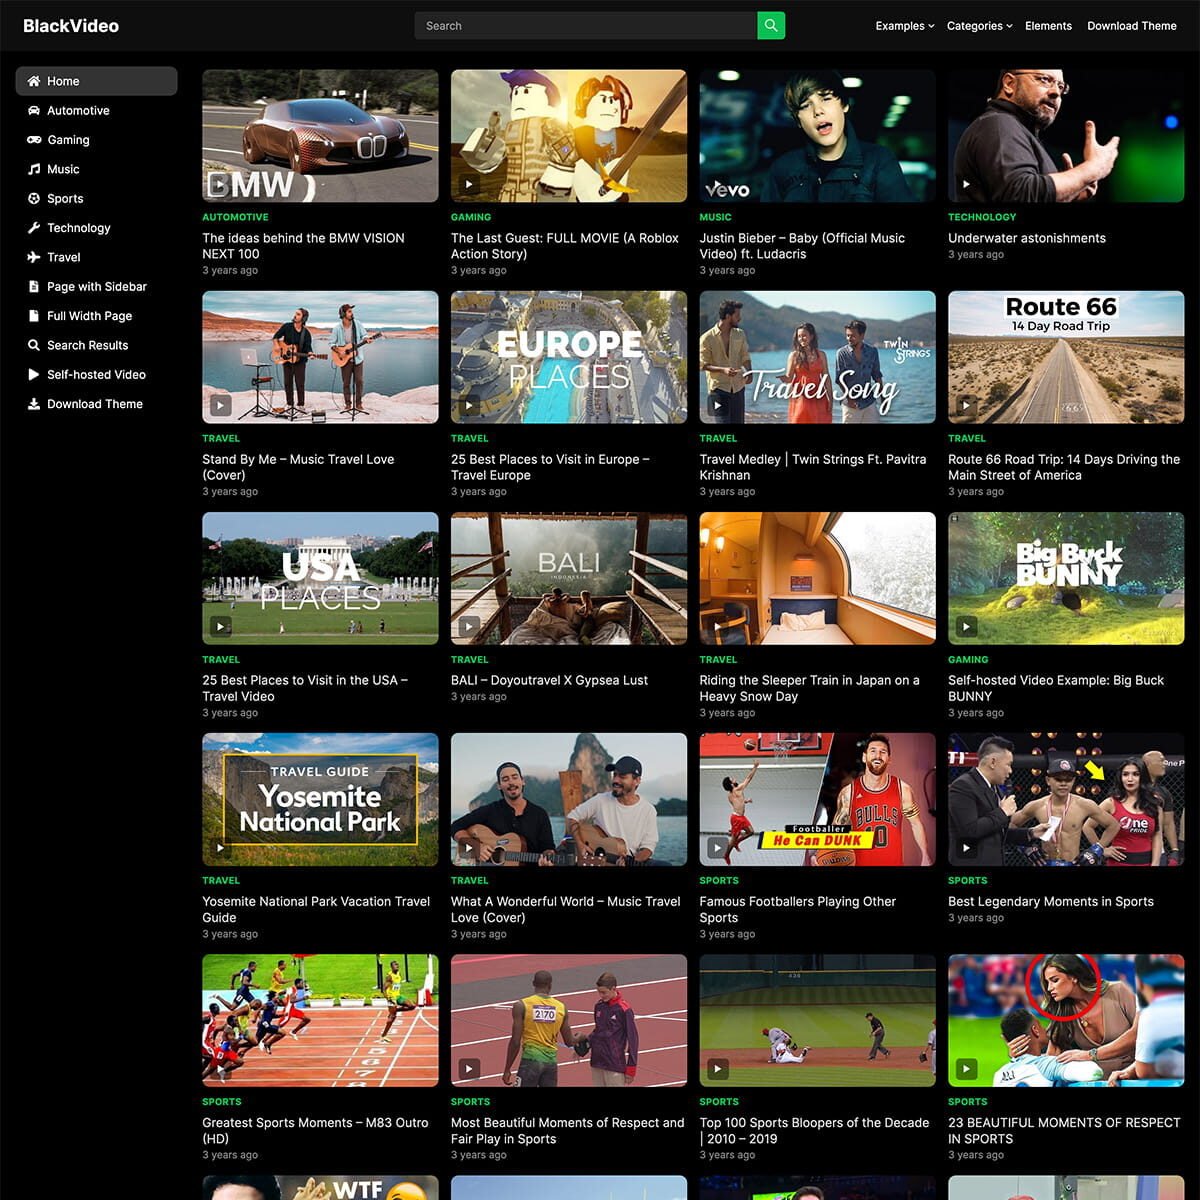Open the BlackVideo logo link

[x=71, y=26]
